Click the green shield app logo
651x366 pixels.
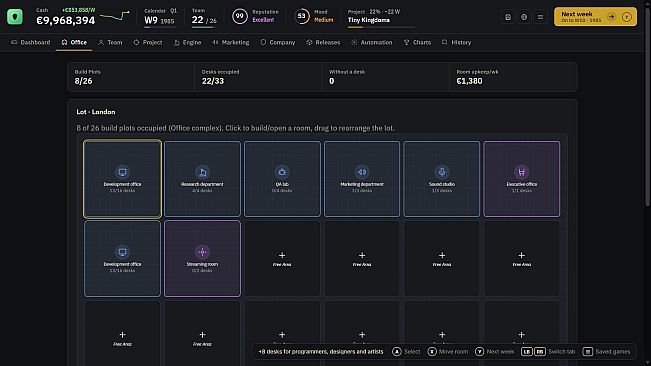point(15,17)
